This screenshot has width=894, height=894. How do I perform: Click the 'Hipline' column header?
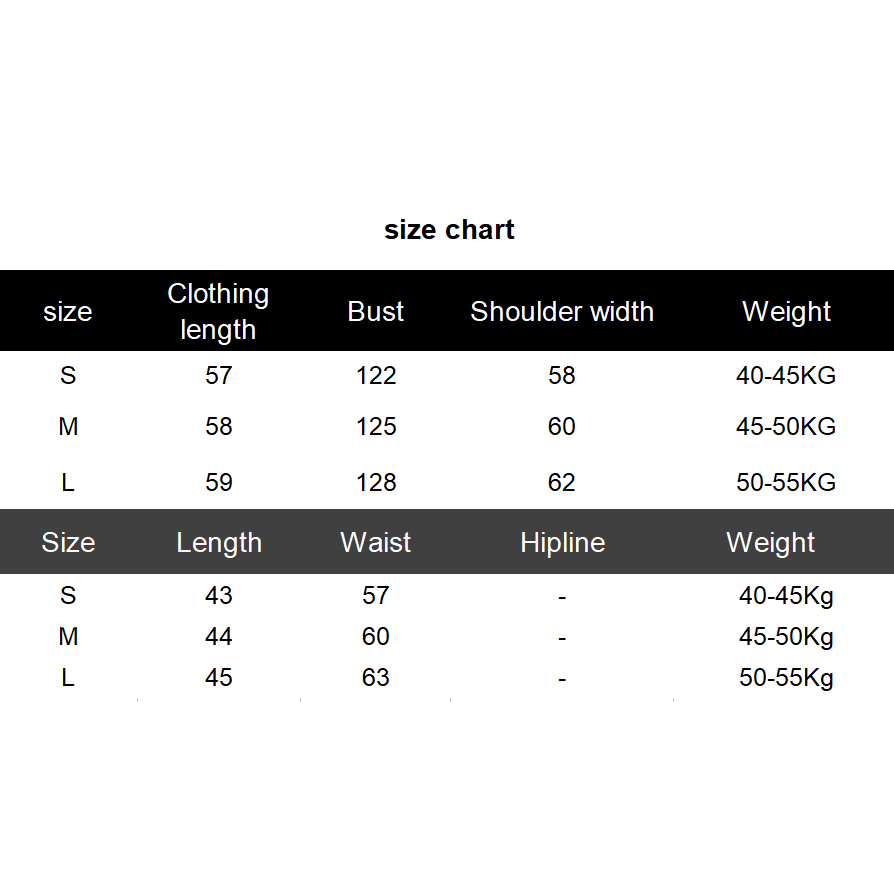pyautogui.click(x=562, y=542)
